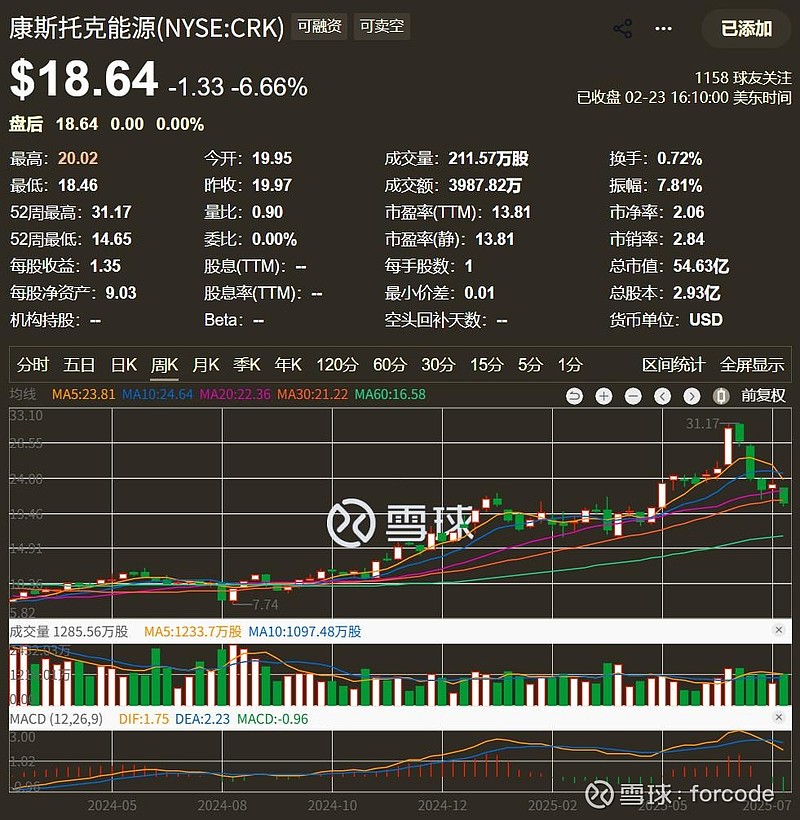
Task: Toggle the candlestick style icon
Action: pos(721,396)
